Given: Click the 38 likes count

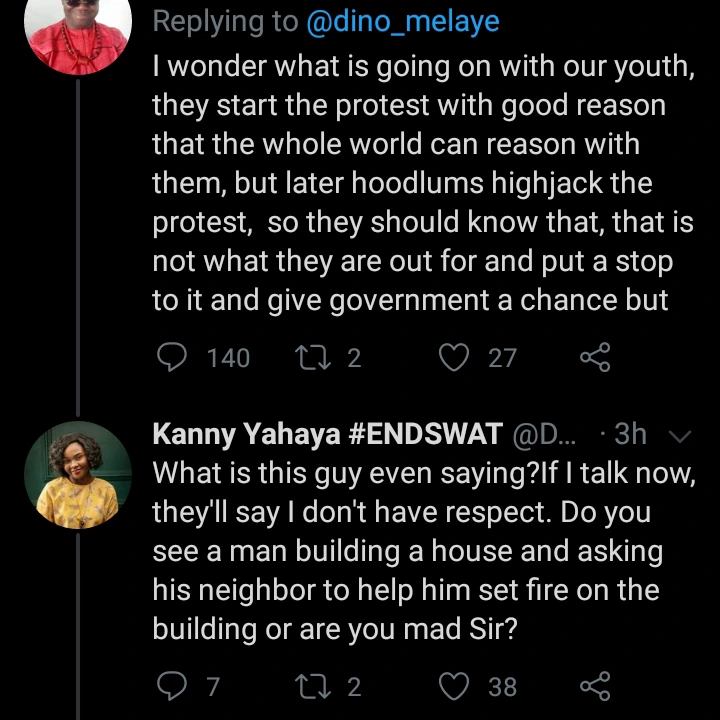Looking at the screenshot, I should [503, 686].
